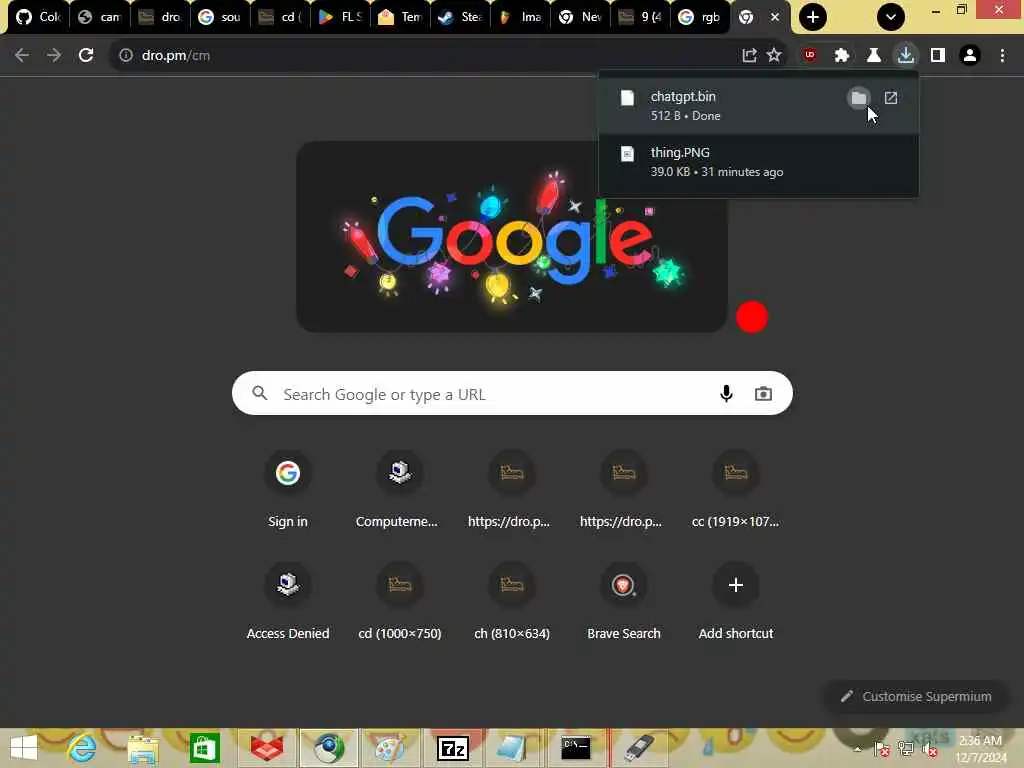Image resolution: width=1024 pixels, height=768 pixels.
Task: Click the 'Add shortcut' button
Action: coord(735,602)
